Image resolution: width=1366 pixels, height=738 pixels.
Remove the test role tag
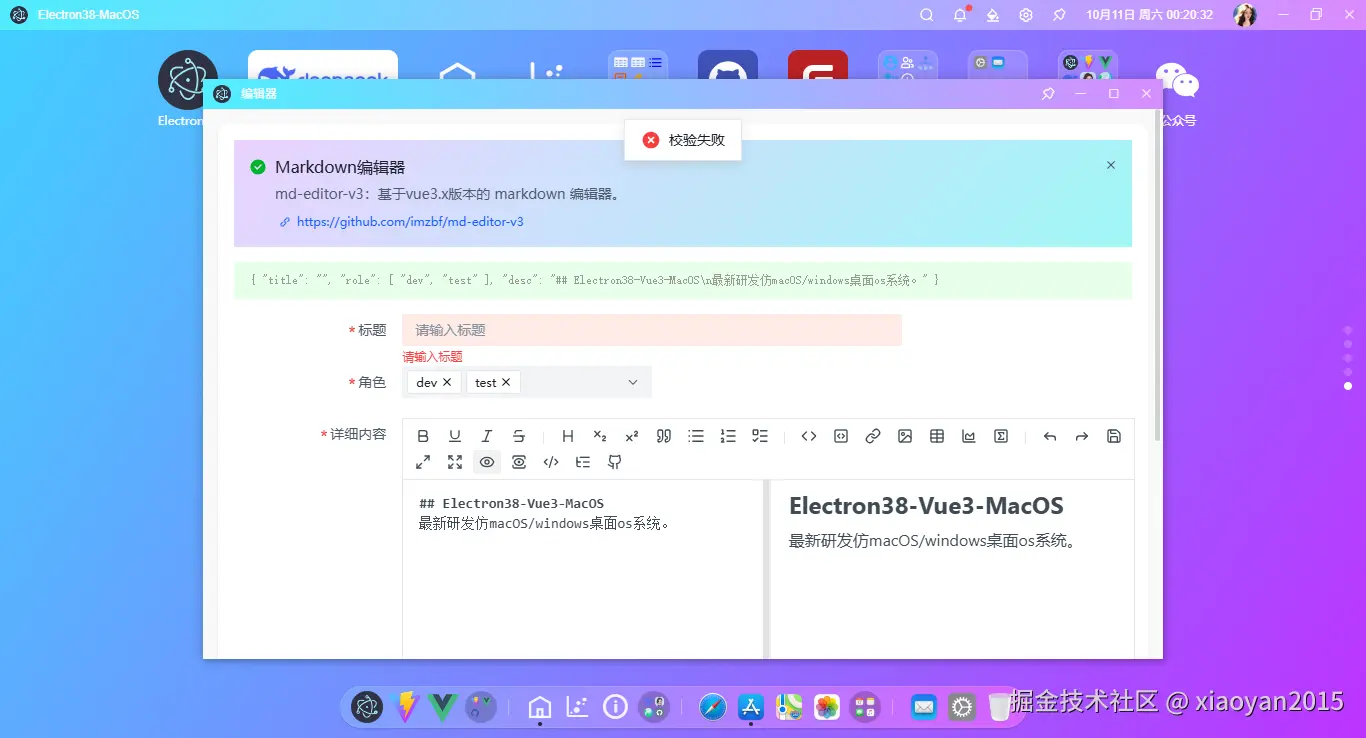[508, 382]
